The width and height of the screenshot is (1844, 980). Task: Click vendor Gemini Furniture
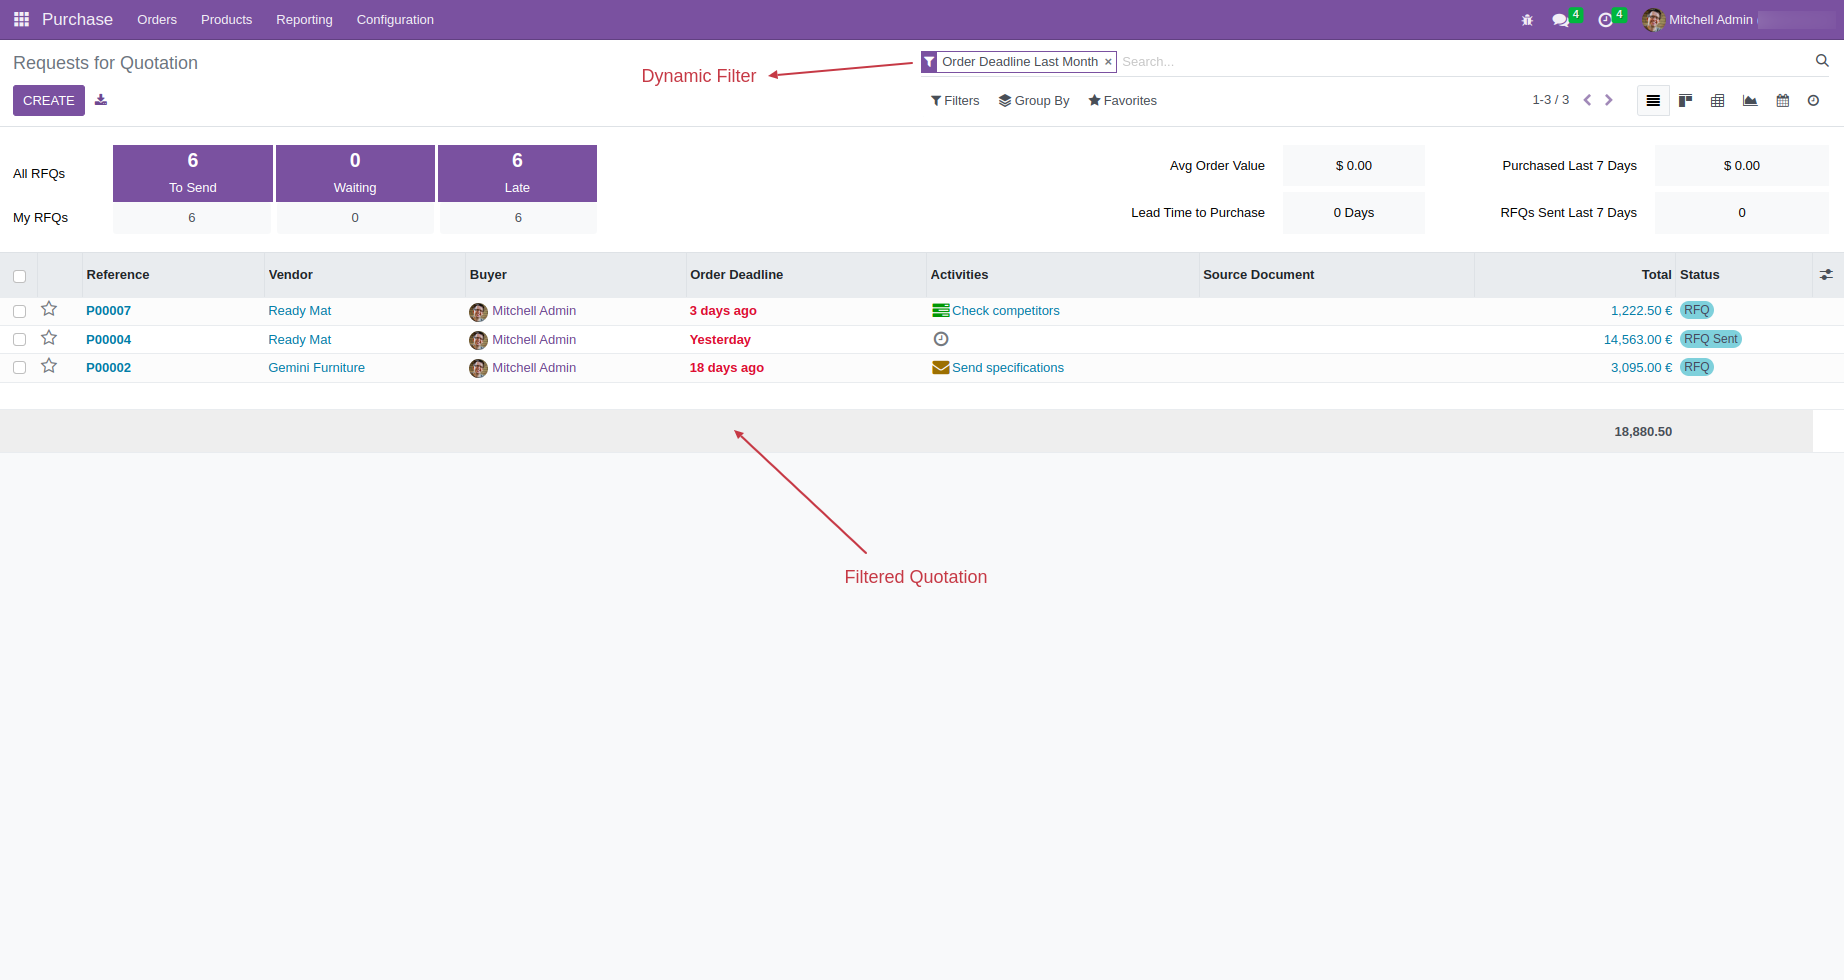(x=316, y=368)
